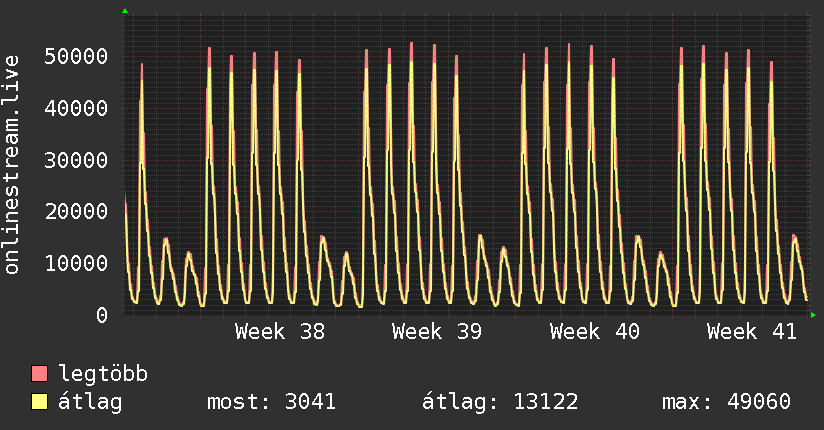
Task: Click the Week 40 axis label
Action: [594, 332]
